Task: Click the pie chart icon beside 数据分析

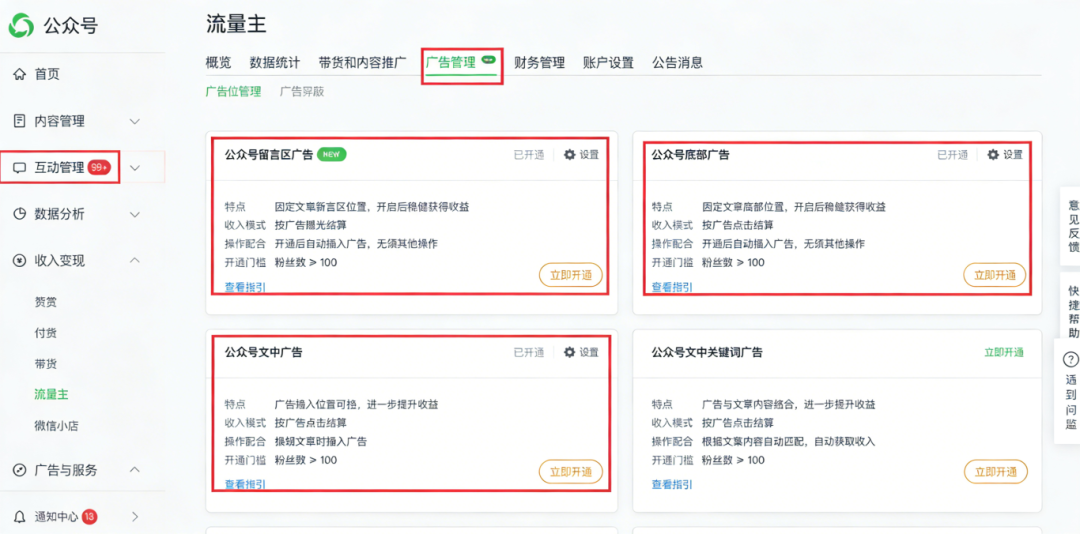Action: [20, 214]
